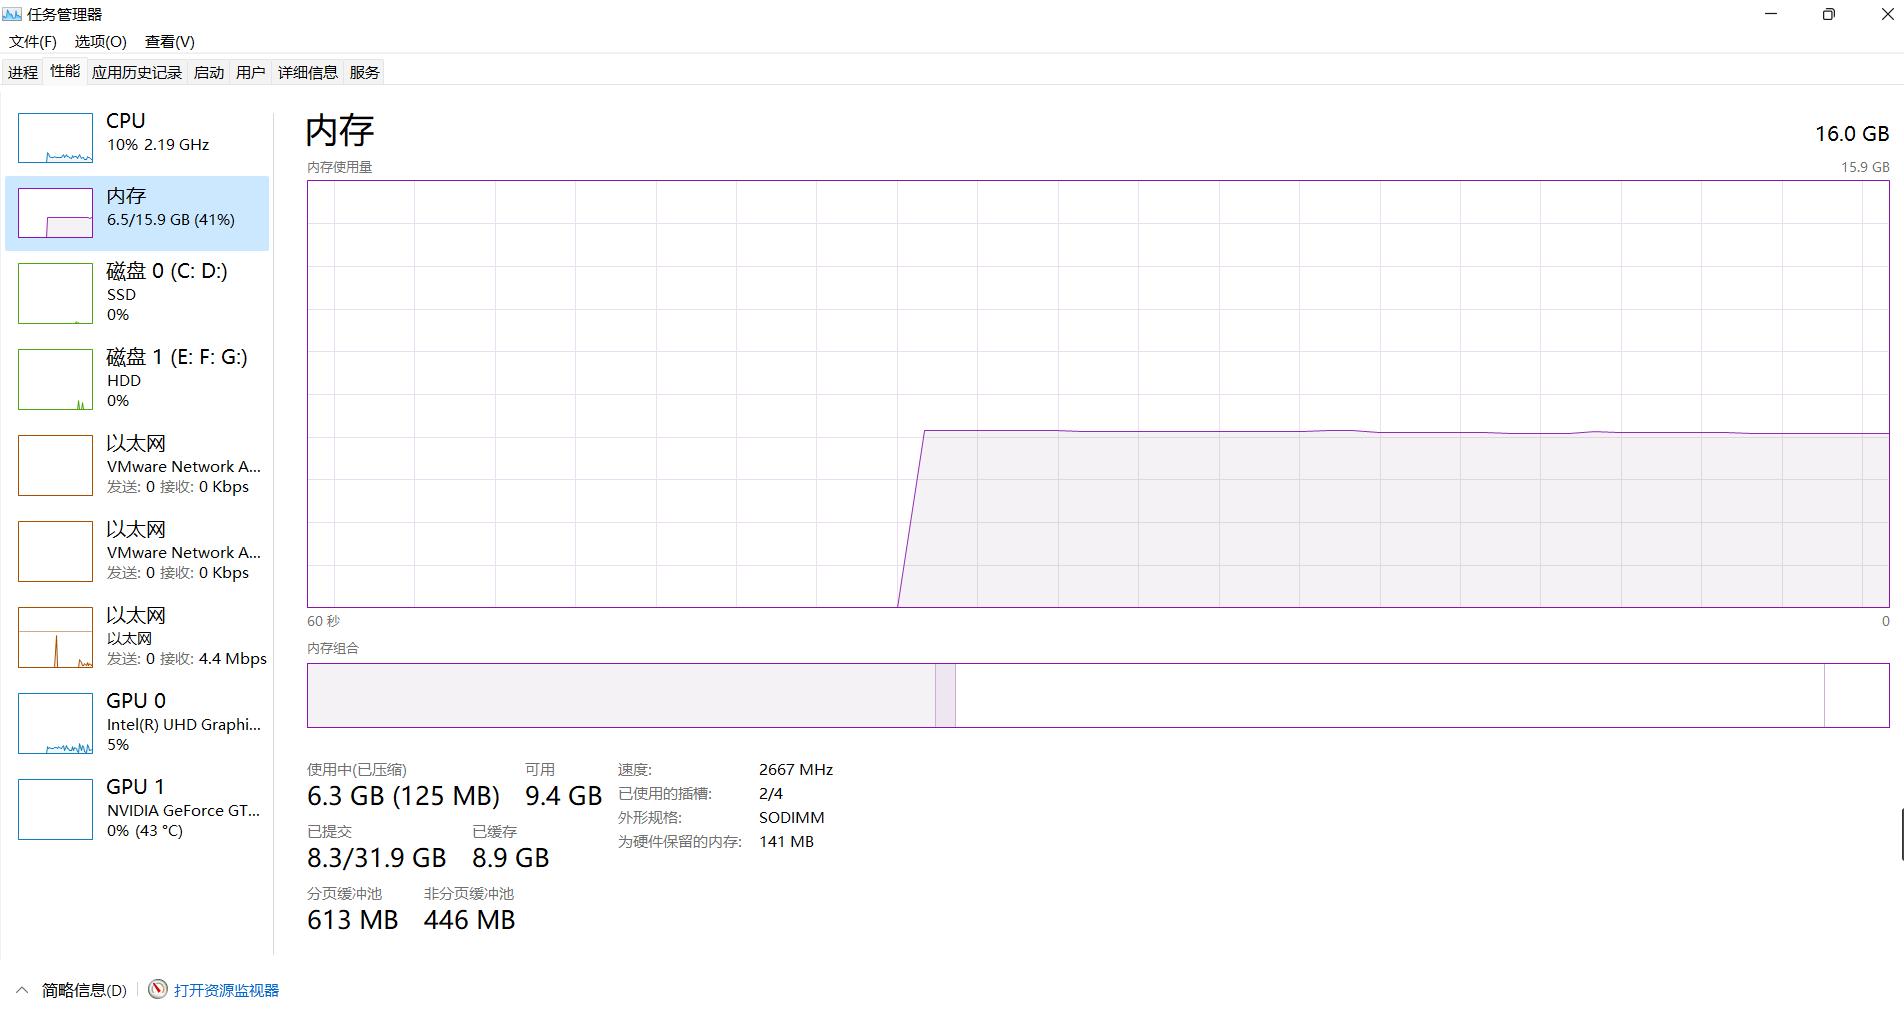Click the NVIDIA GeForce GT... label
Viewport: 1904px width, 1017px height.
(183, 811)
